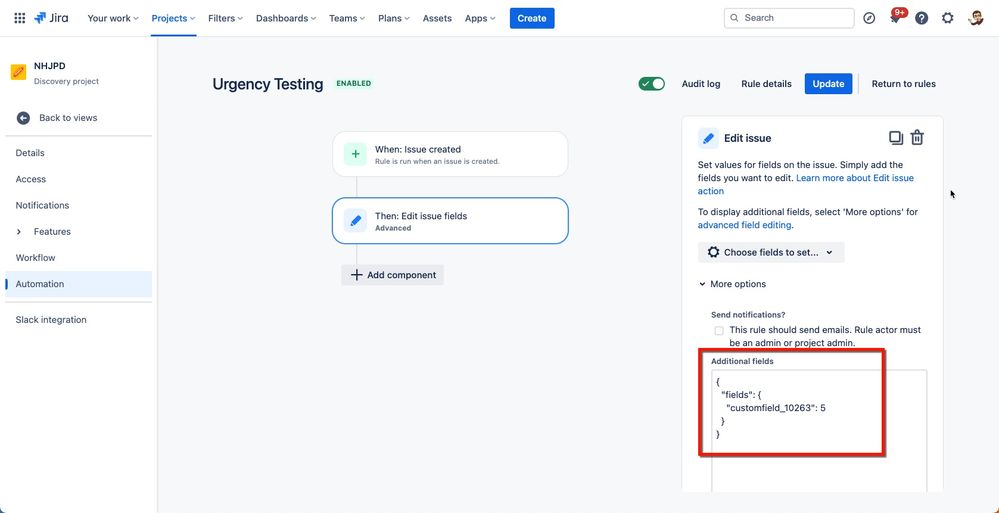
Task: Click inside the Additional fields JSON editor
Action: [819, 430]
